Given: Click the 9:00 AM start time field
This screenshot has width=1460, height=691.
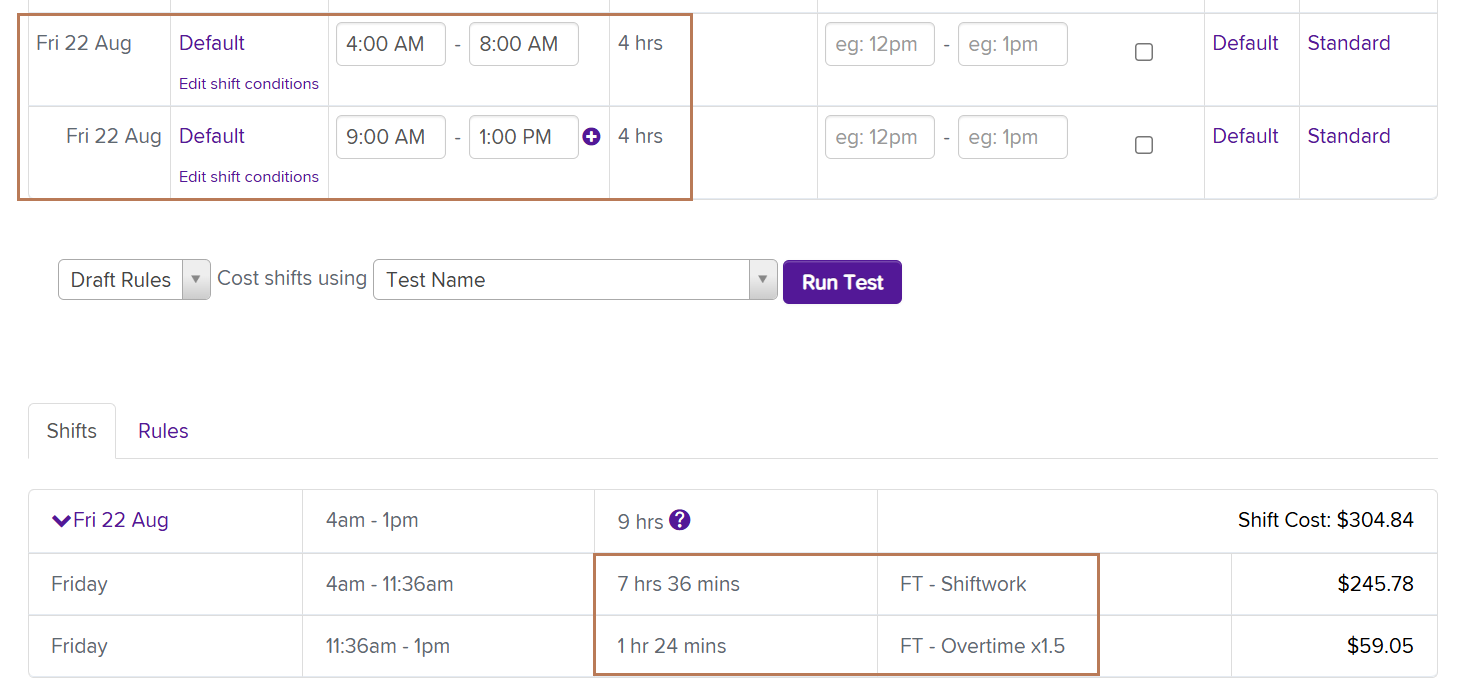Looking at the screenshot, I should coord(390,137).
